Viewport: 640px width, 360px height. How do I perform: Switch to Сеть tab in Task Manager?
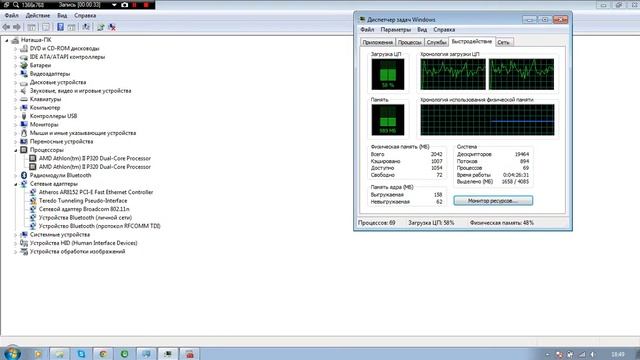point(504,42)
